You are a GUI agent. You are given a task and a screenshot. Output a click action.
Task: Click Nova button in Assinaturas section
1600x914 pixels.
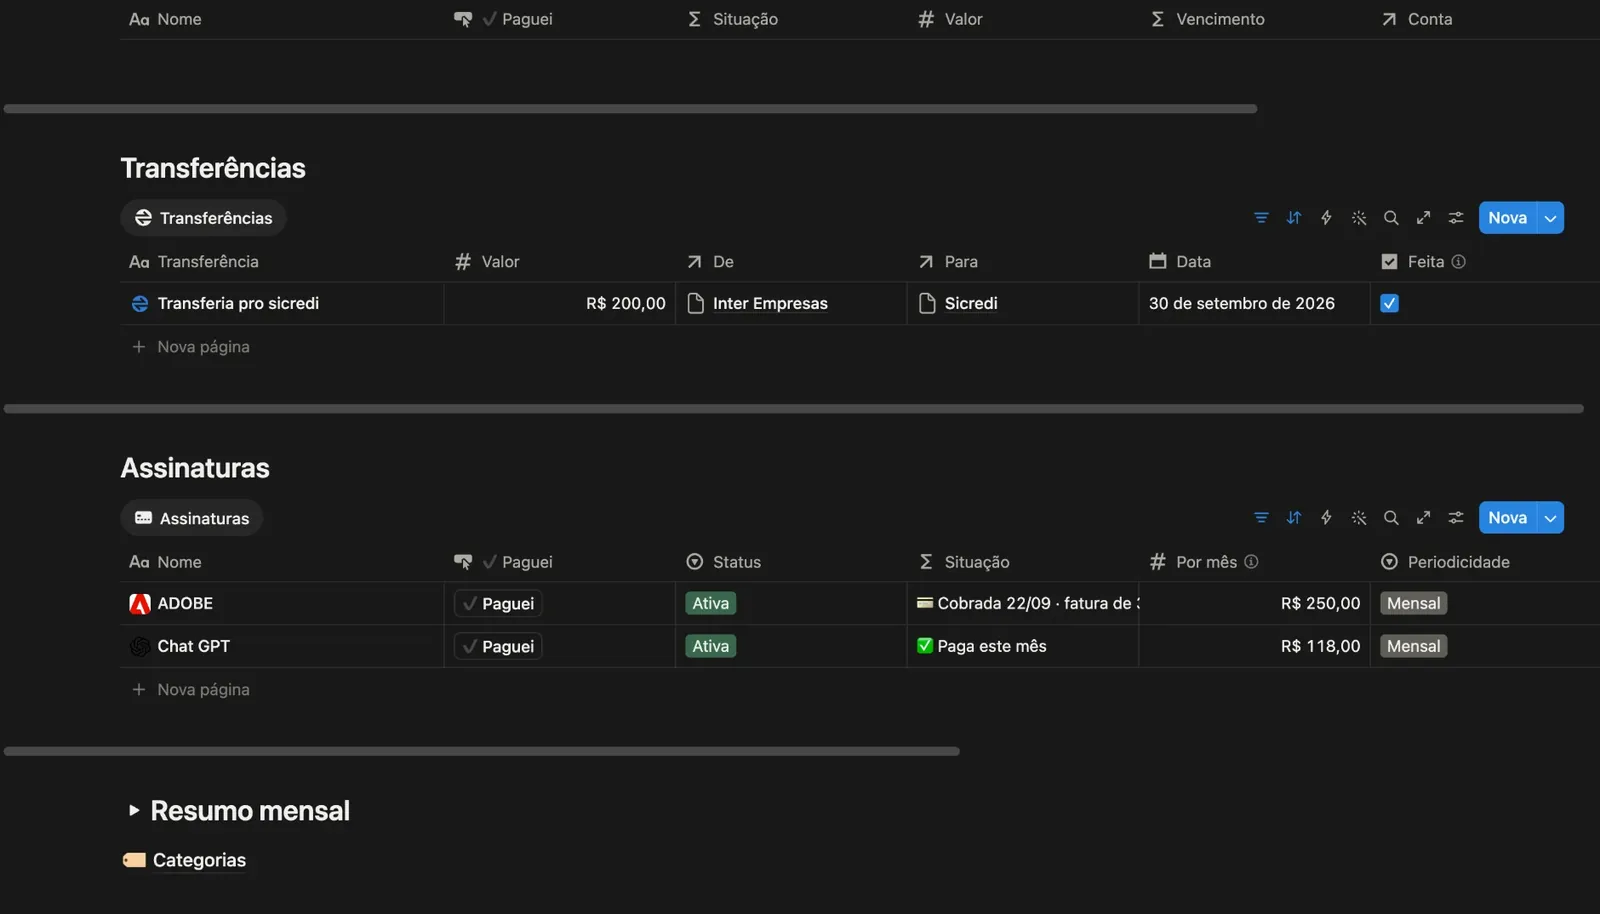coord(1508,518)
